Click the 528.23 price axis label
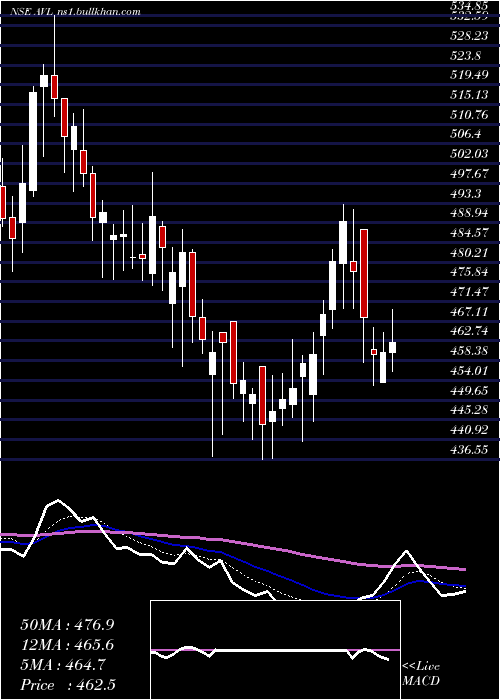This screenshot has width=500, height=700. 469,36
